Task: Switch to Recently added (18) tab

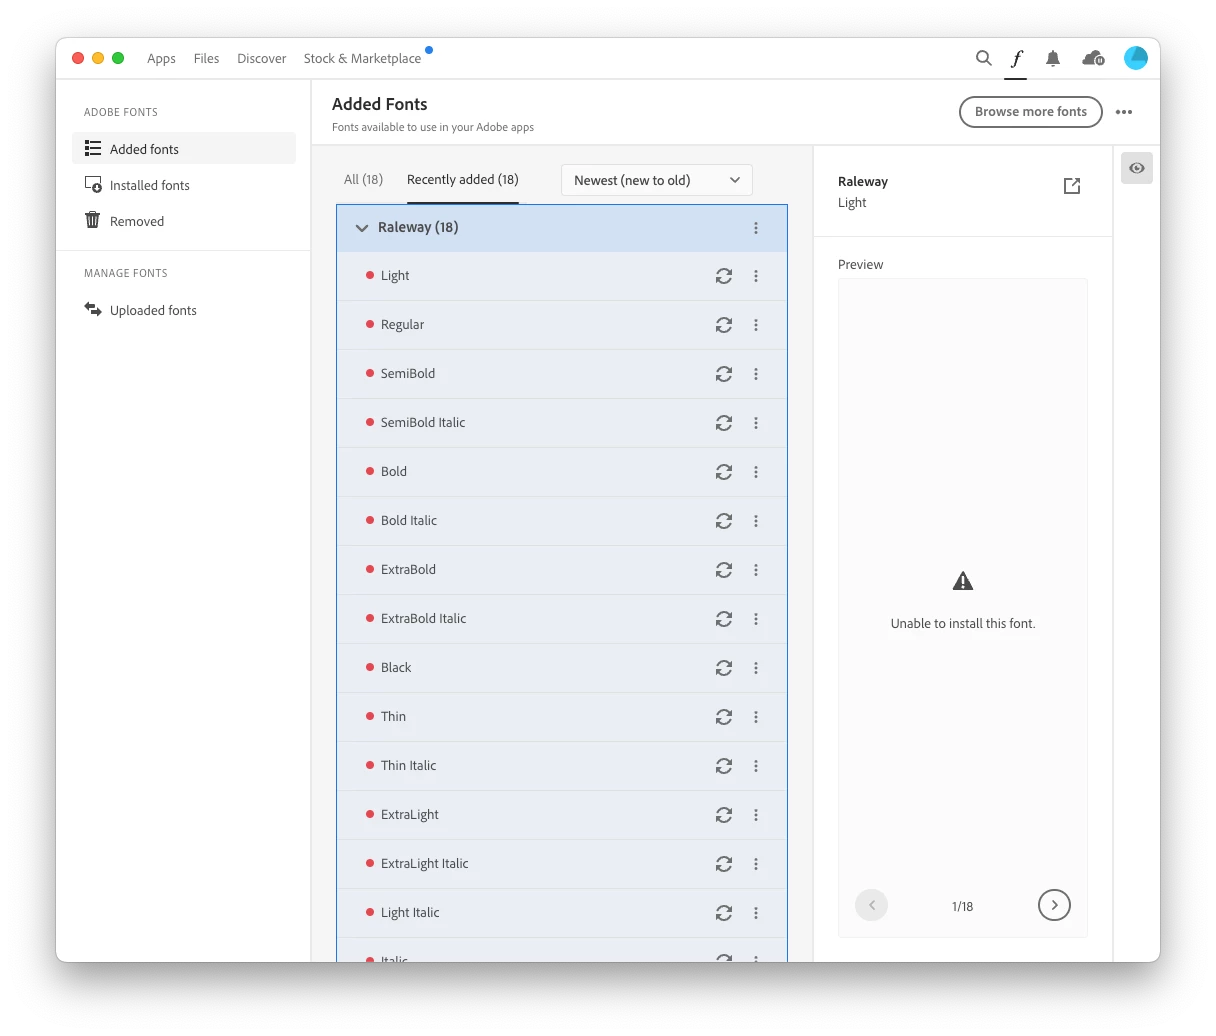Action: point(462,180)
